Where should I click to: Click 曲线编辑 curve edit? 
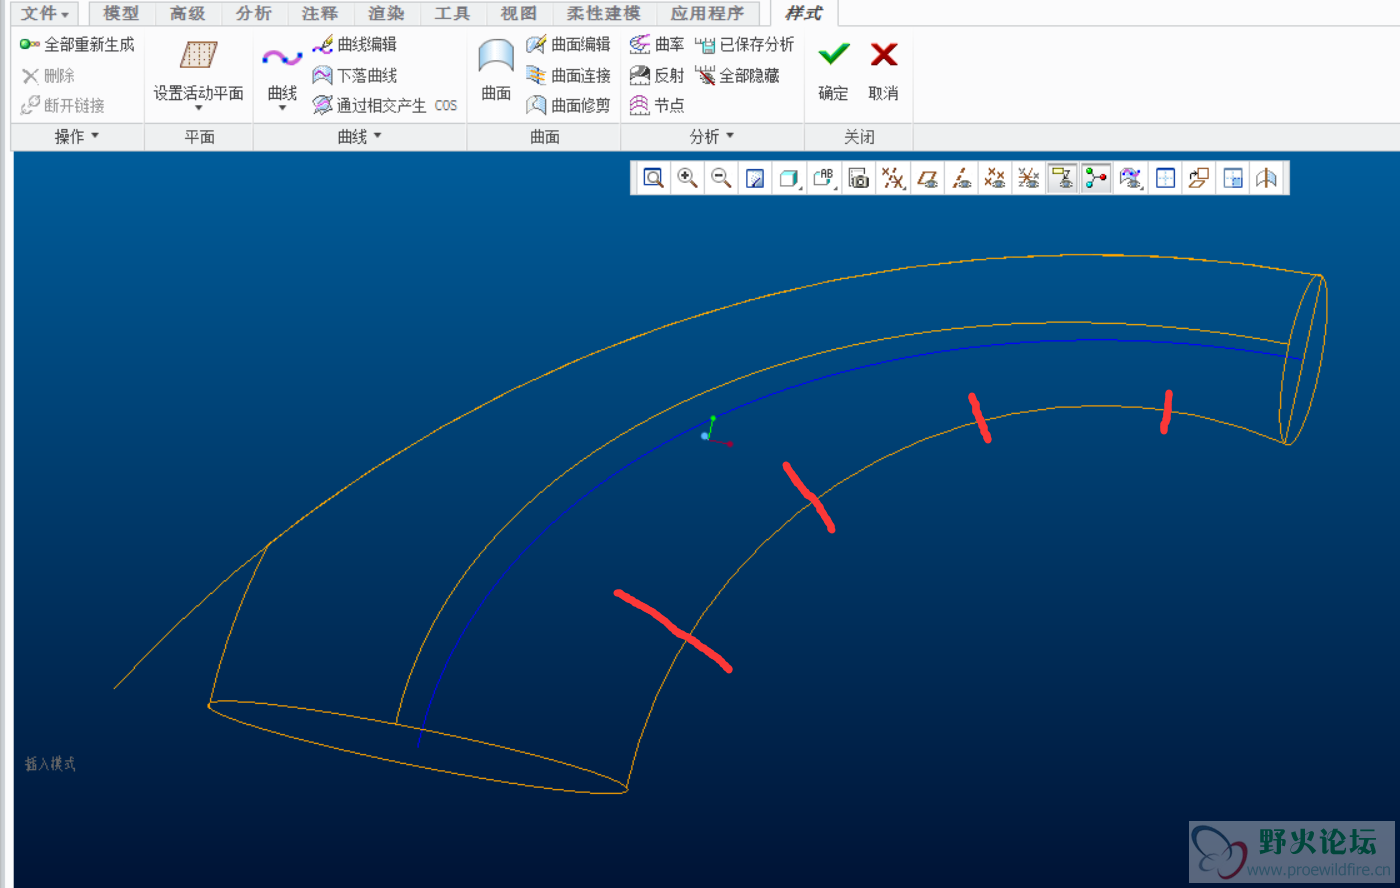pos(355,44)
